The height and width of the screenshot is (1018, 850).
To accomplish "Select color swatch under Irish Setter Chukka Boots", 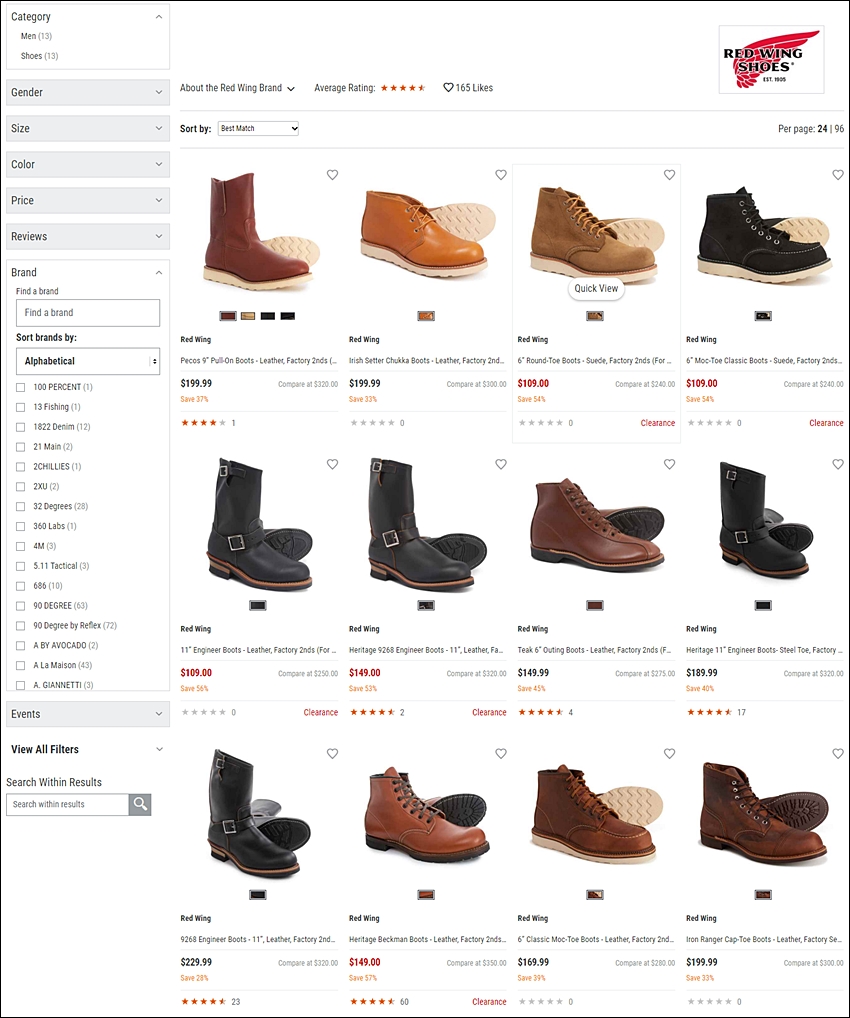I will pyautogui.click(x=426, y=316).
